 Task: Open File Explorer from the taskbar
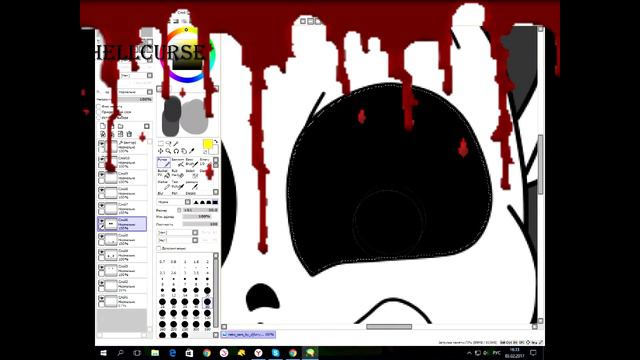tap(155, 353)
